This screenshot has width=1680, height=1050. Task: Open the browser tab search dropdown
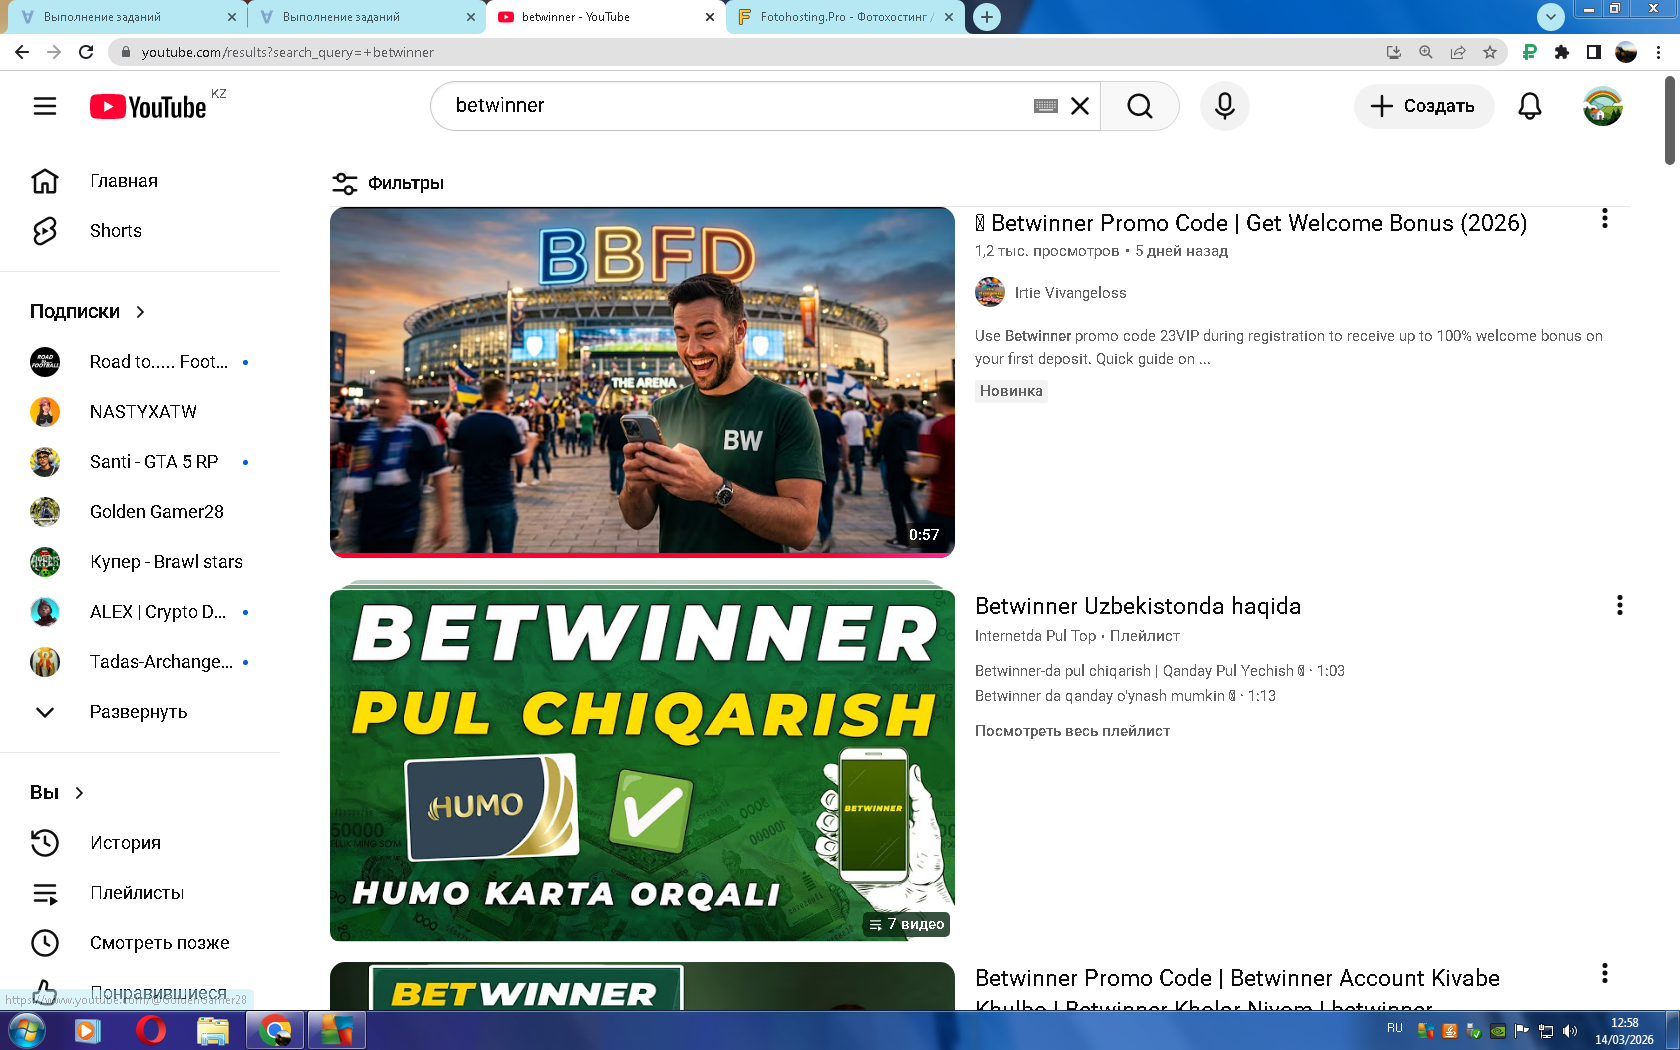click(1550, 16)
